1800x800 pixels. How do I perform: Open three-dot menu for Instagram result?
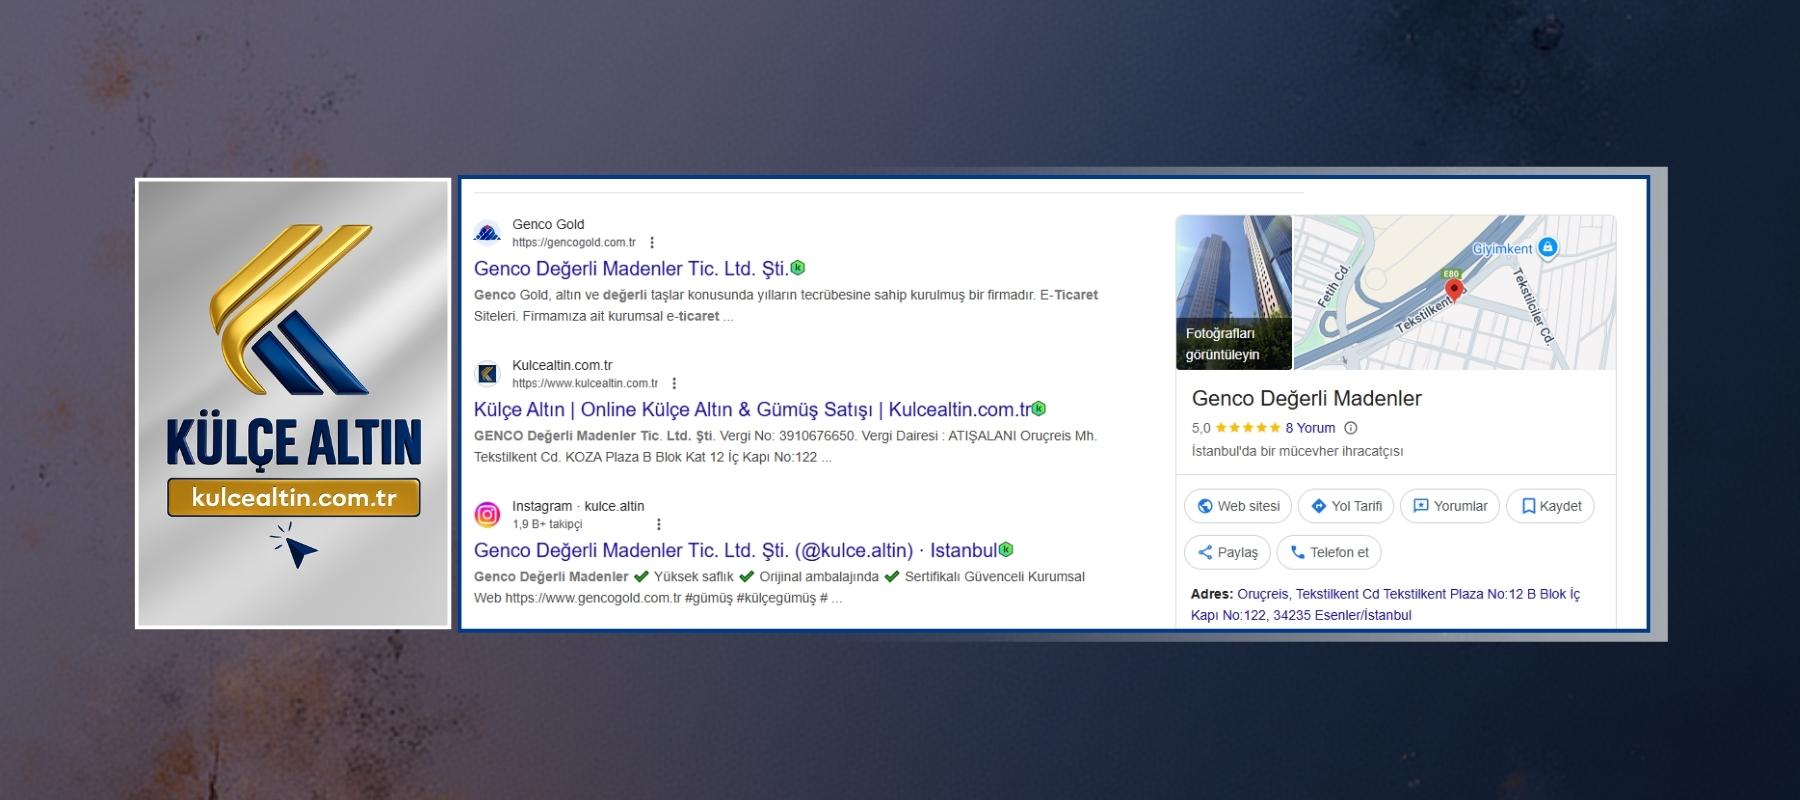pyautogui.click(x=658, y=524)
